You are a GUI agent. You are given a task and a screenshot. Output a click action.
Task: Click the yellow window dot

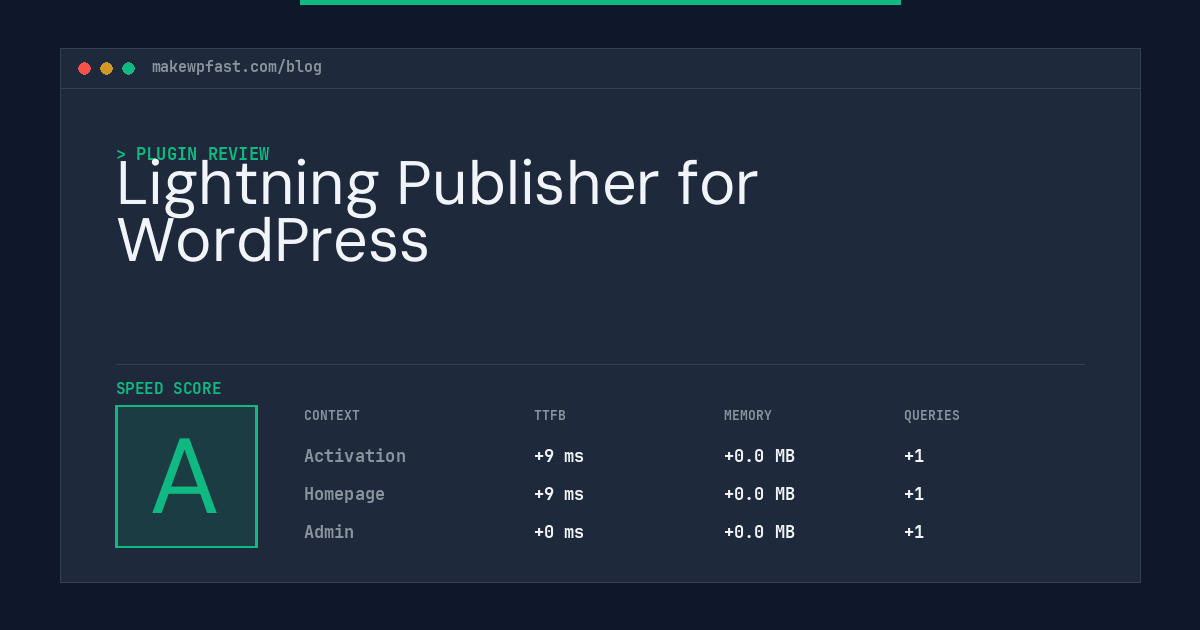point(106,68)
